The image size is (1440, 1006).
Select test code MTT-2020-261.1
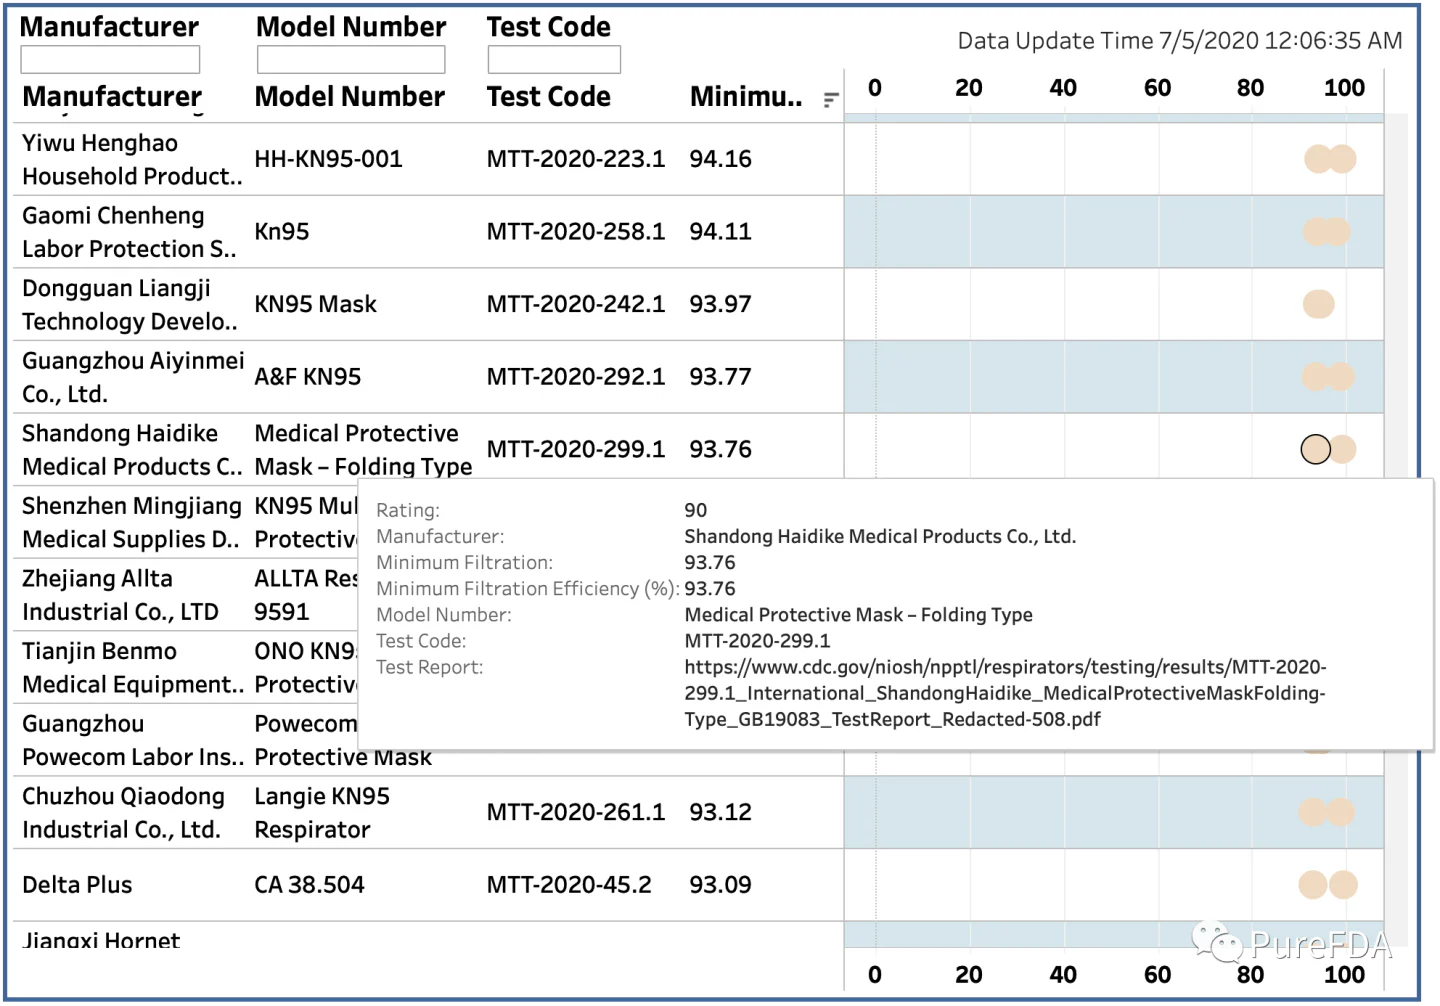click(576, 813)
